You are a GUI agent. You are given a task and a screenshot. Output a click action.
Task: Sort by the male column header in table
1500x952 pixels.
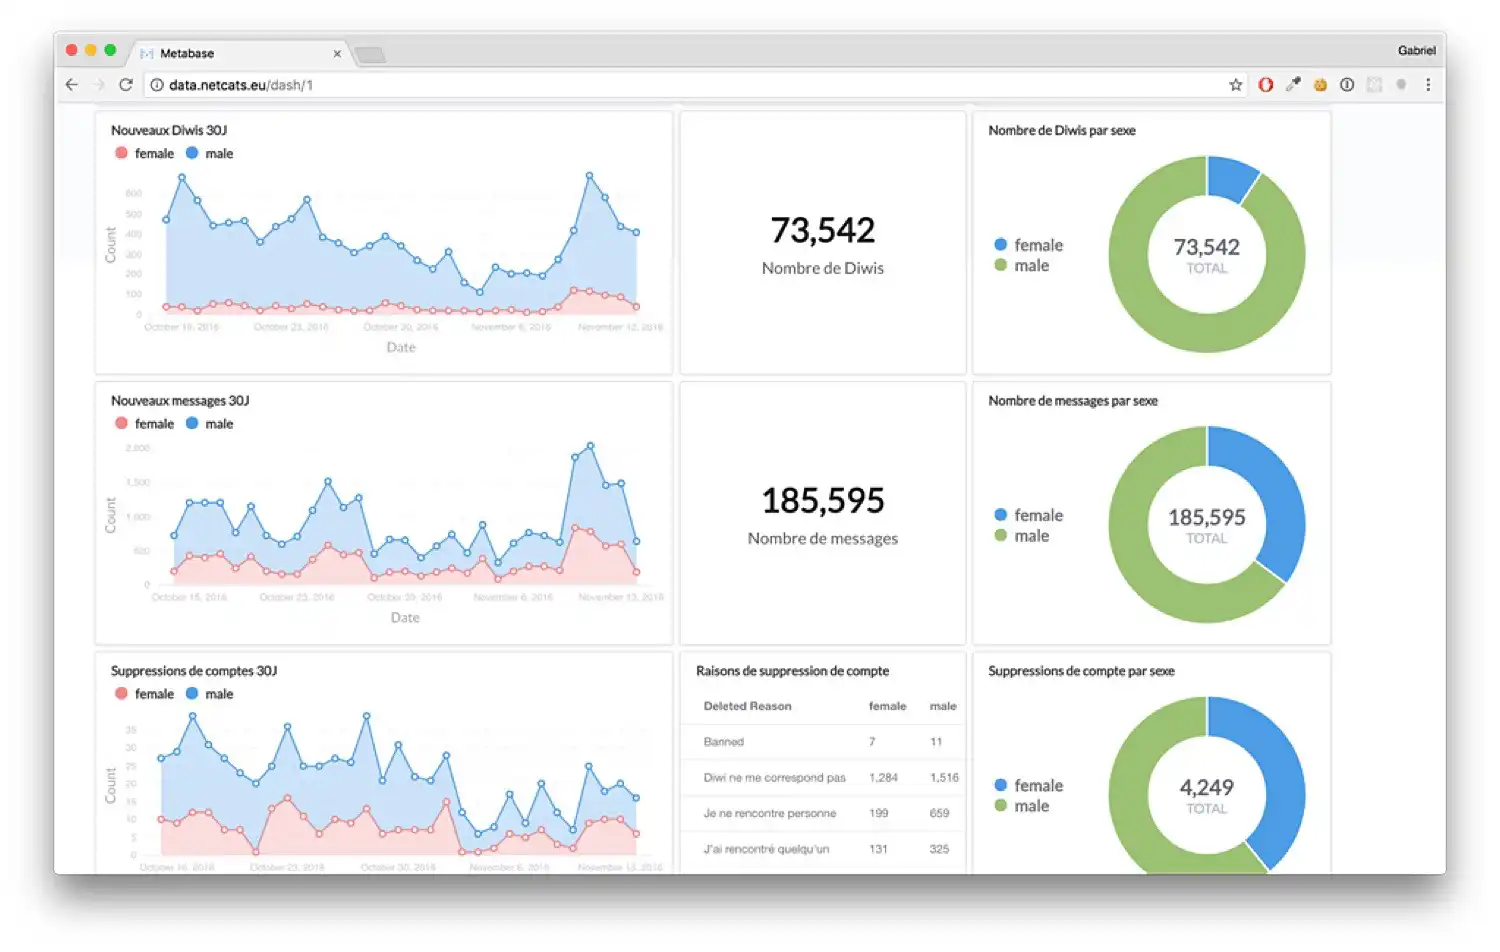(943, 706)
